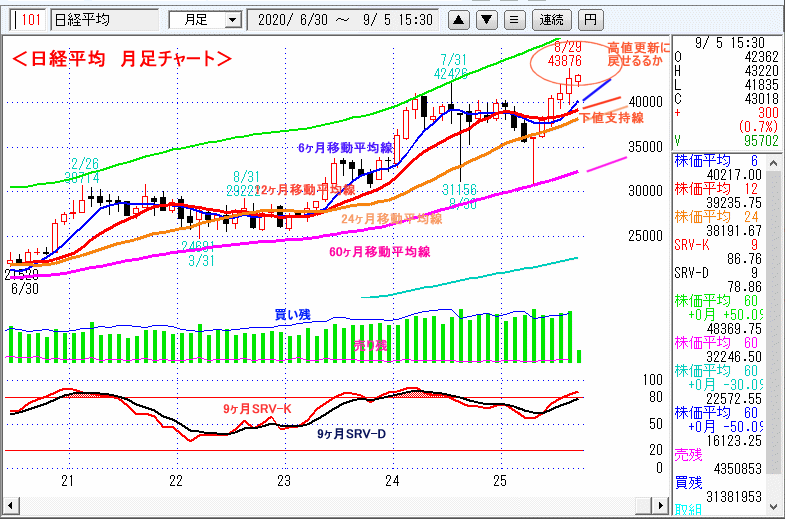Click the 6/30 start date marker
This screenshot has height=519, width=785.
(x=25, y=289)
